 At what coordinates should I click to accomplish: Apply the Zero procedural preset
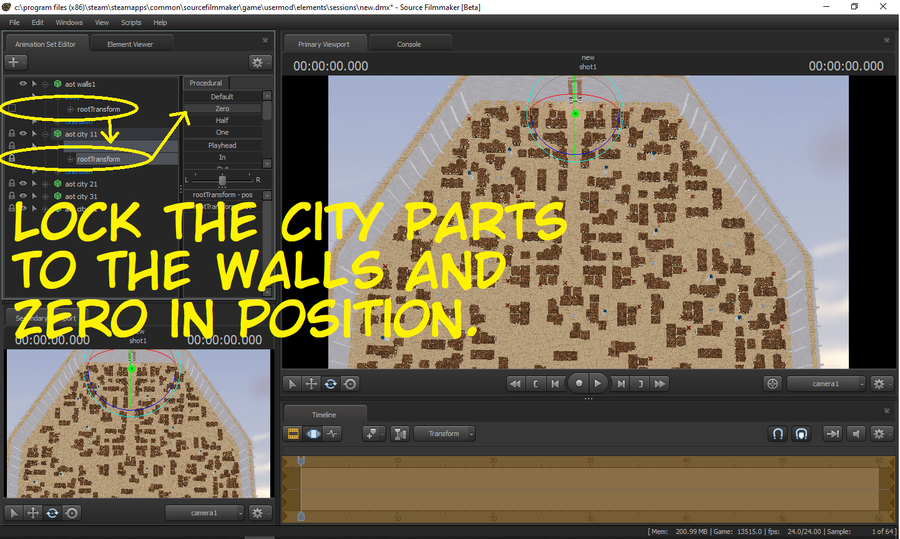coord(222,108)
